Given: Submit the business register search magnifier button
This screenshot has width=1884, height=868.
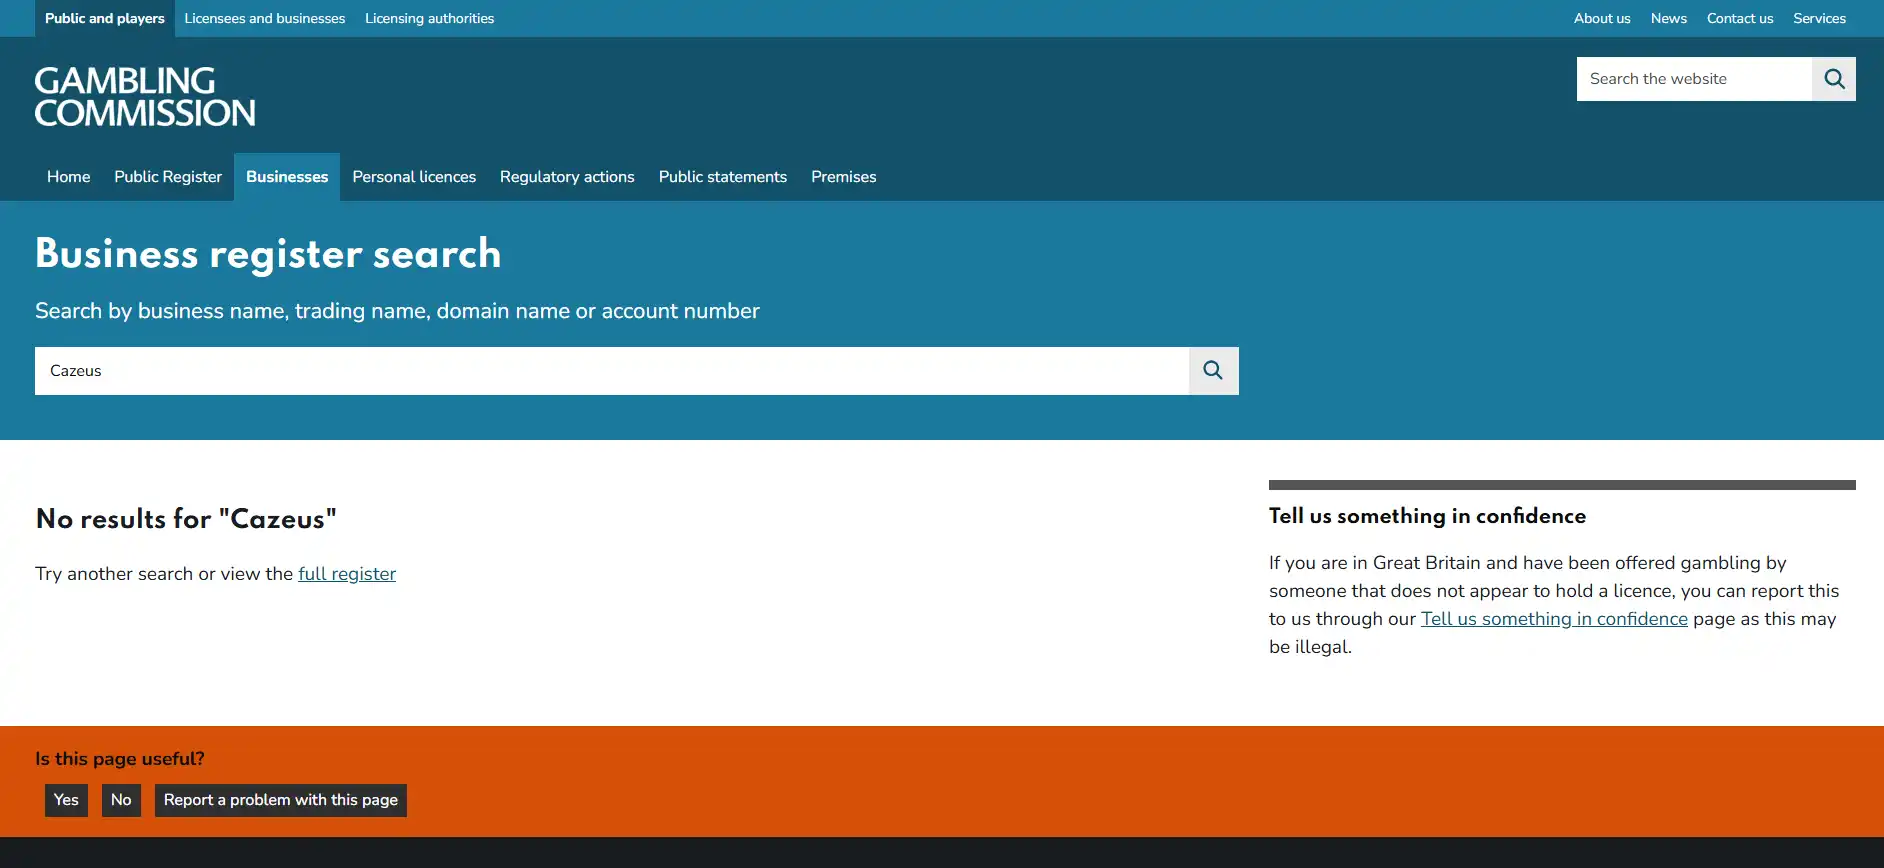Looking at the screenshot, I should (x=1214, y=371).
